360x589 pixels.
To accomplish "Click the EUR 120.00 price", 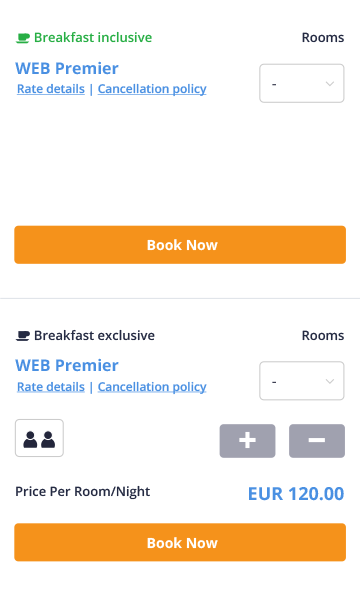I will tap(296, 494).
